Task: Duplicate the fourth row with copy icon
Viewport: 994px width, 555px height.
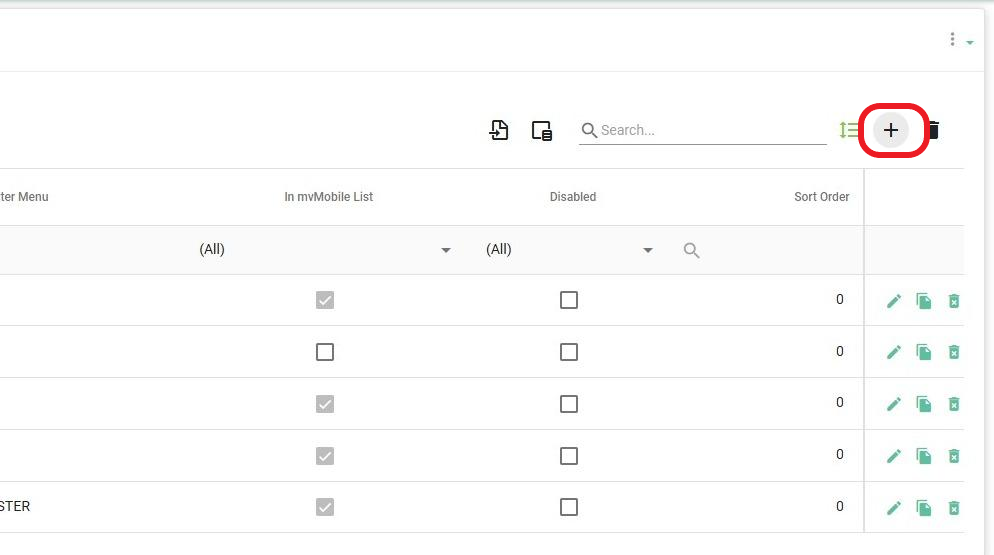Action: [924, 456]
